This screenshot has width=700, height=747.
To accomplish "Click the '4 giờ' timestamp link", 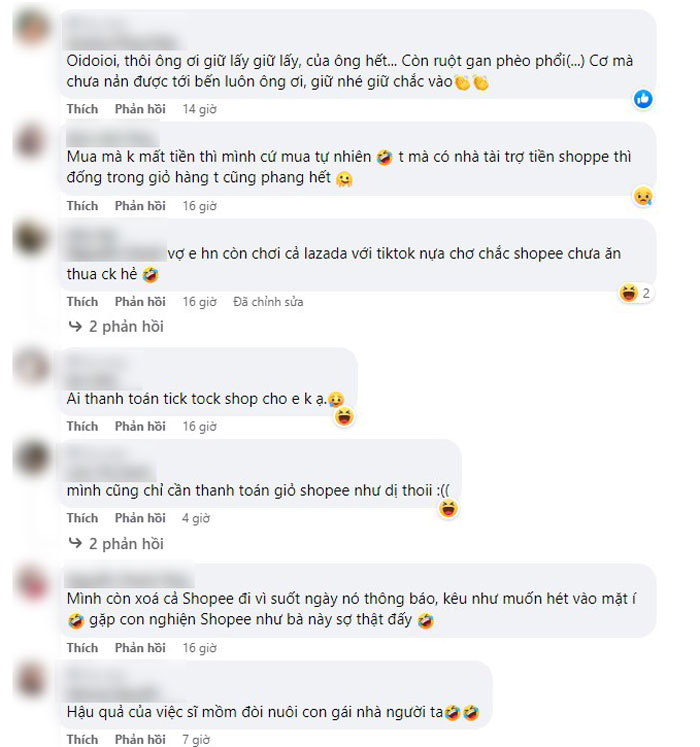I will pos(195,518).
